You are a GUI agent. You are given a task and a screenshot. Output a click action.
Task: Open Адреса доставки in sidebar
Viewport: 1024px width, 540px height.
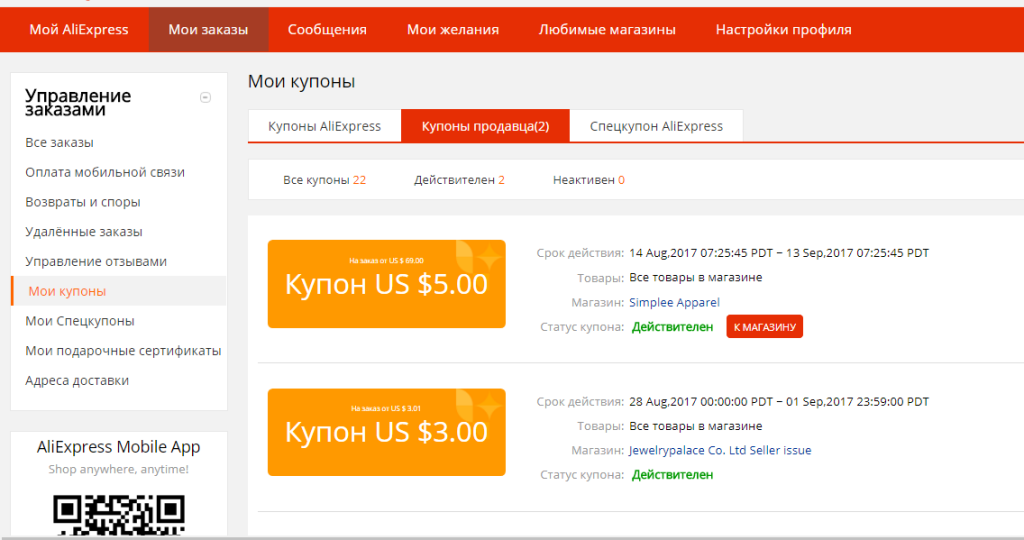[77, 380]
